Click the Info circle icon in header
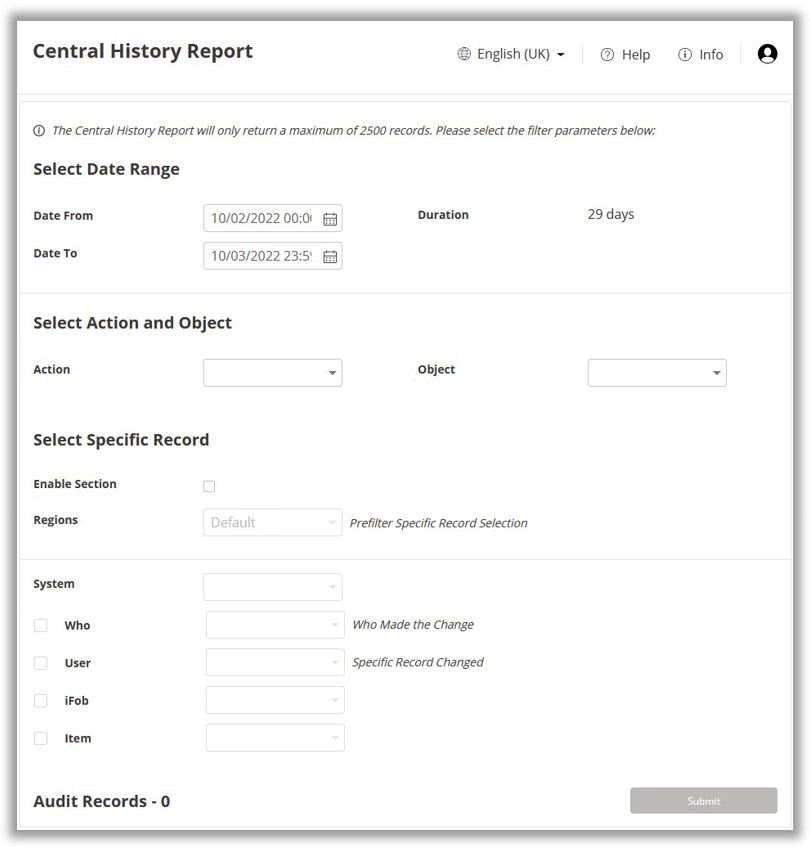The height and width of the screenshot is (847, 810). pyautogui.click(x=685, y=55)
